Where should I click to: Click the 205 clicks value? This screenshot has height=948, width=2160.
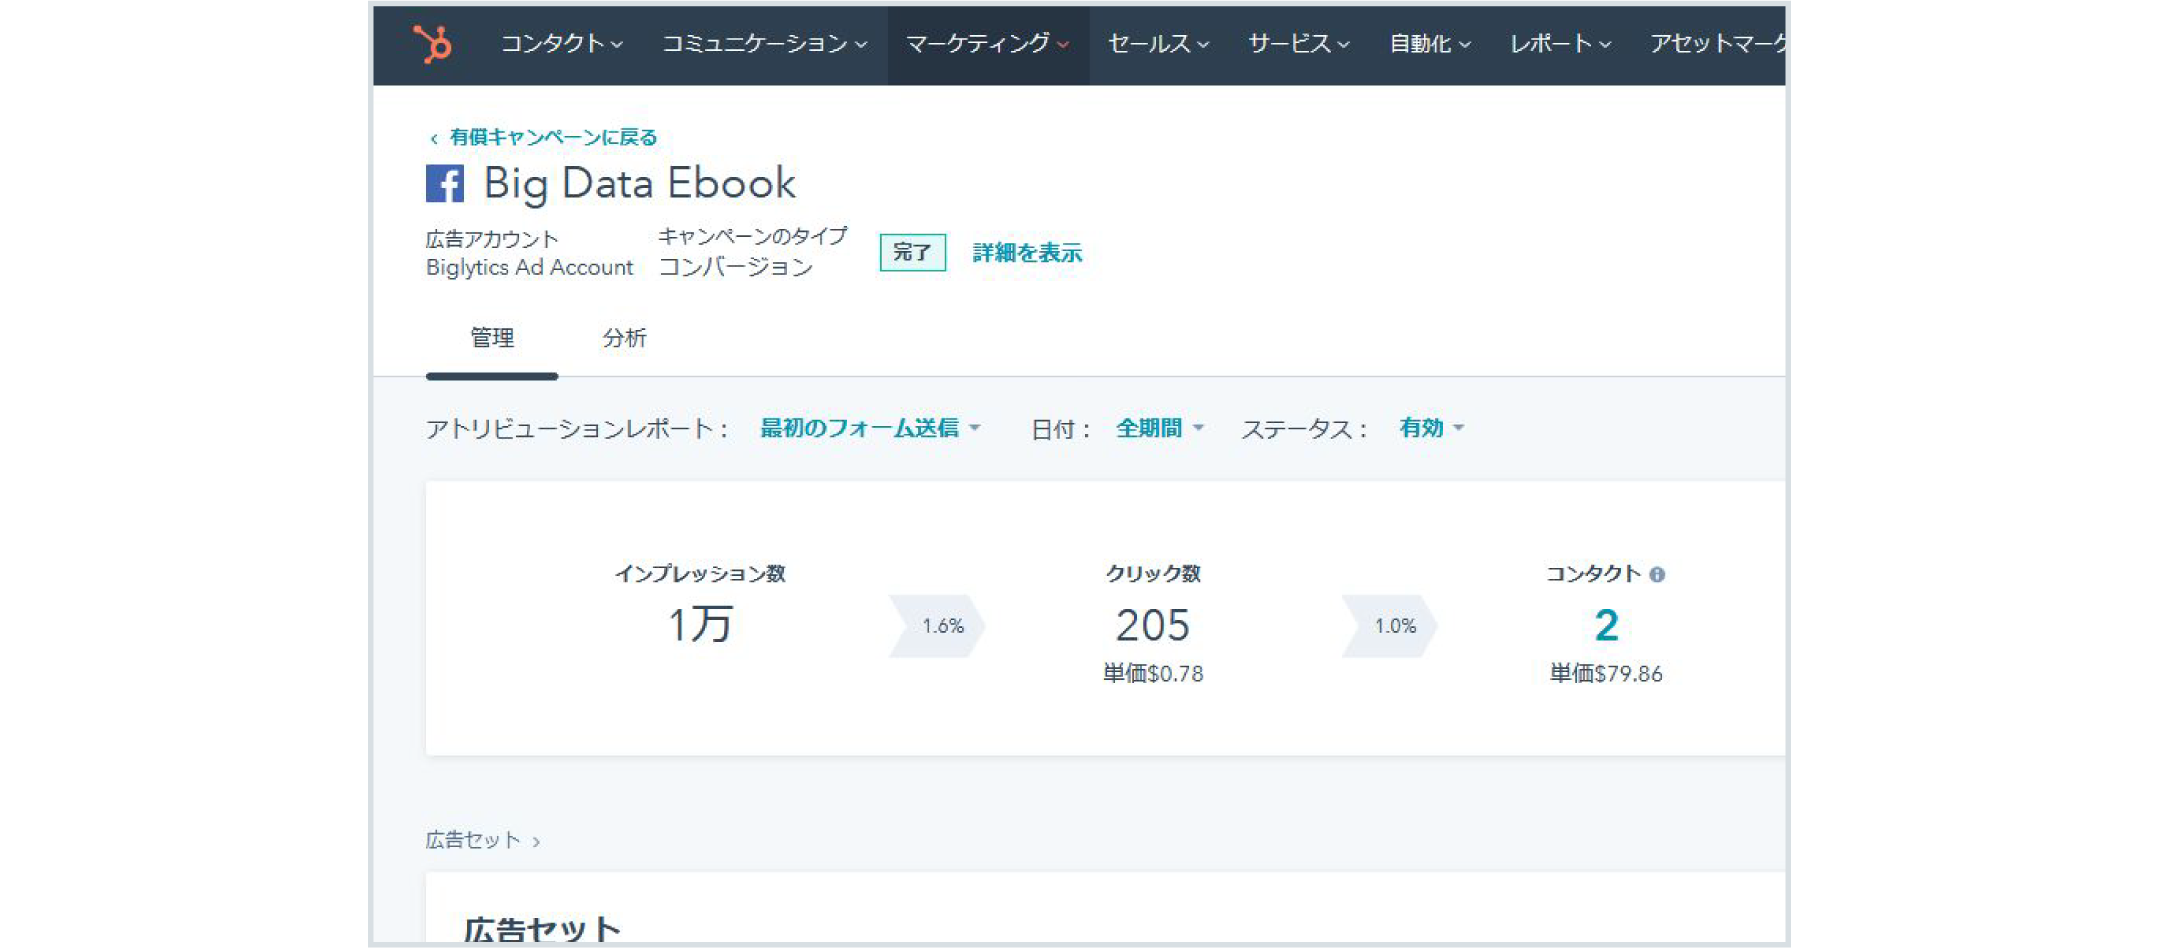[x=1153, y=626]
